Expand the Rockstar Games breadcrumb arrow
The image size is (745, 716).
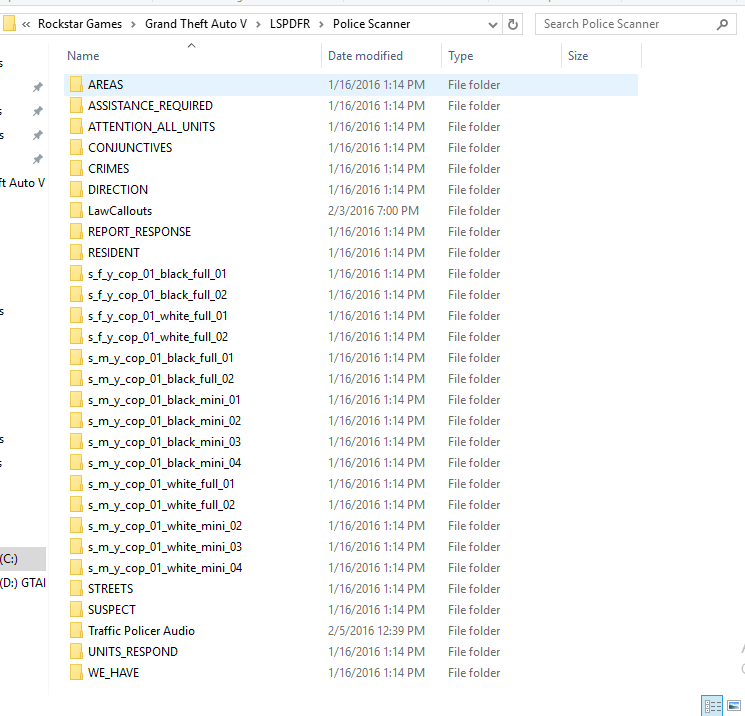click(x=134, y=24)
